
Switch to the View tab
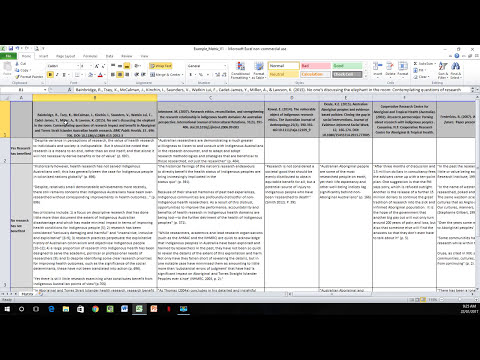coord(144,56)
